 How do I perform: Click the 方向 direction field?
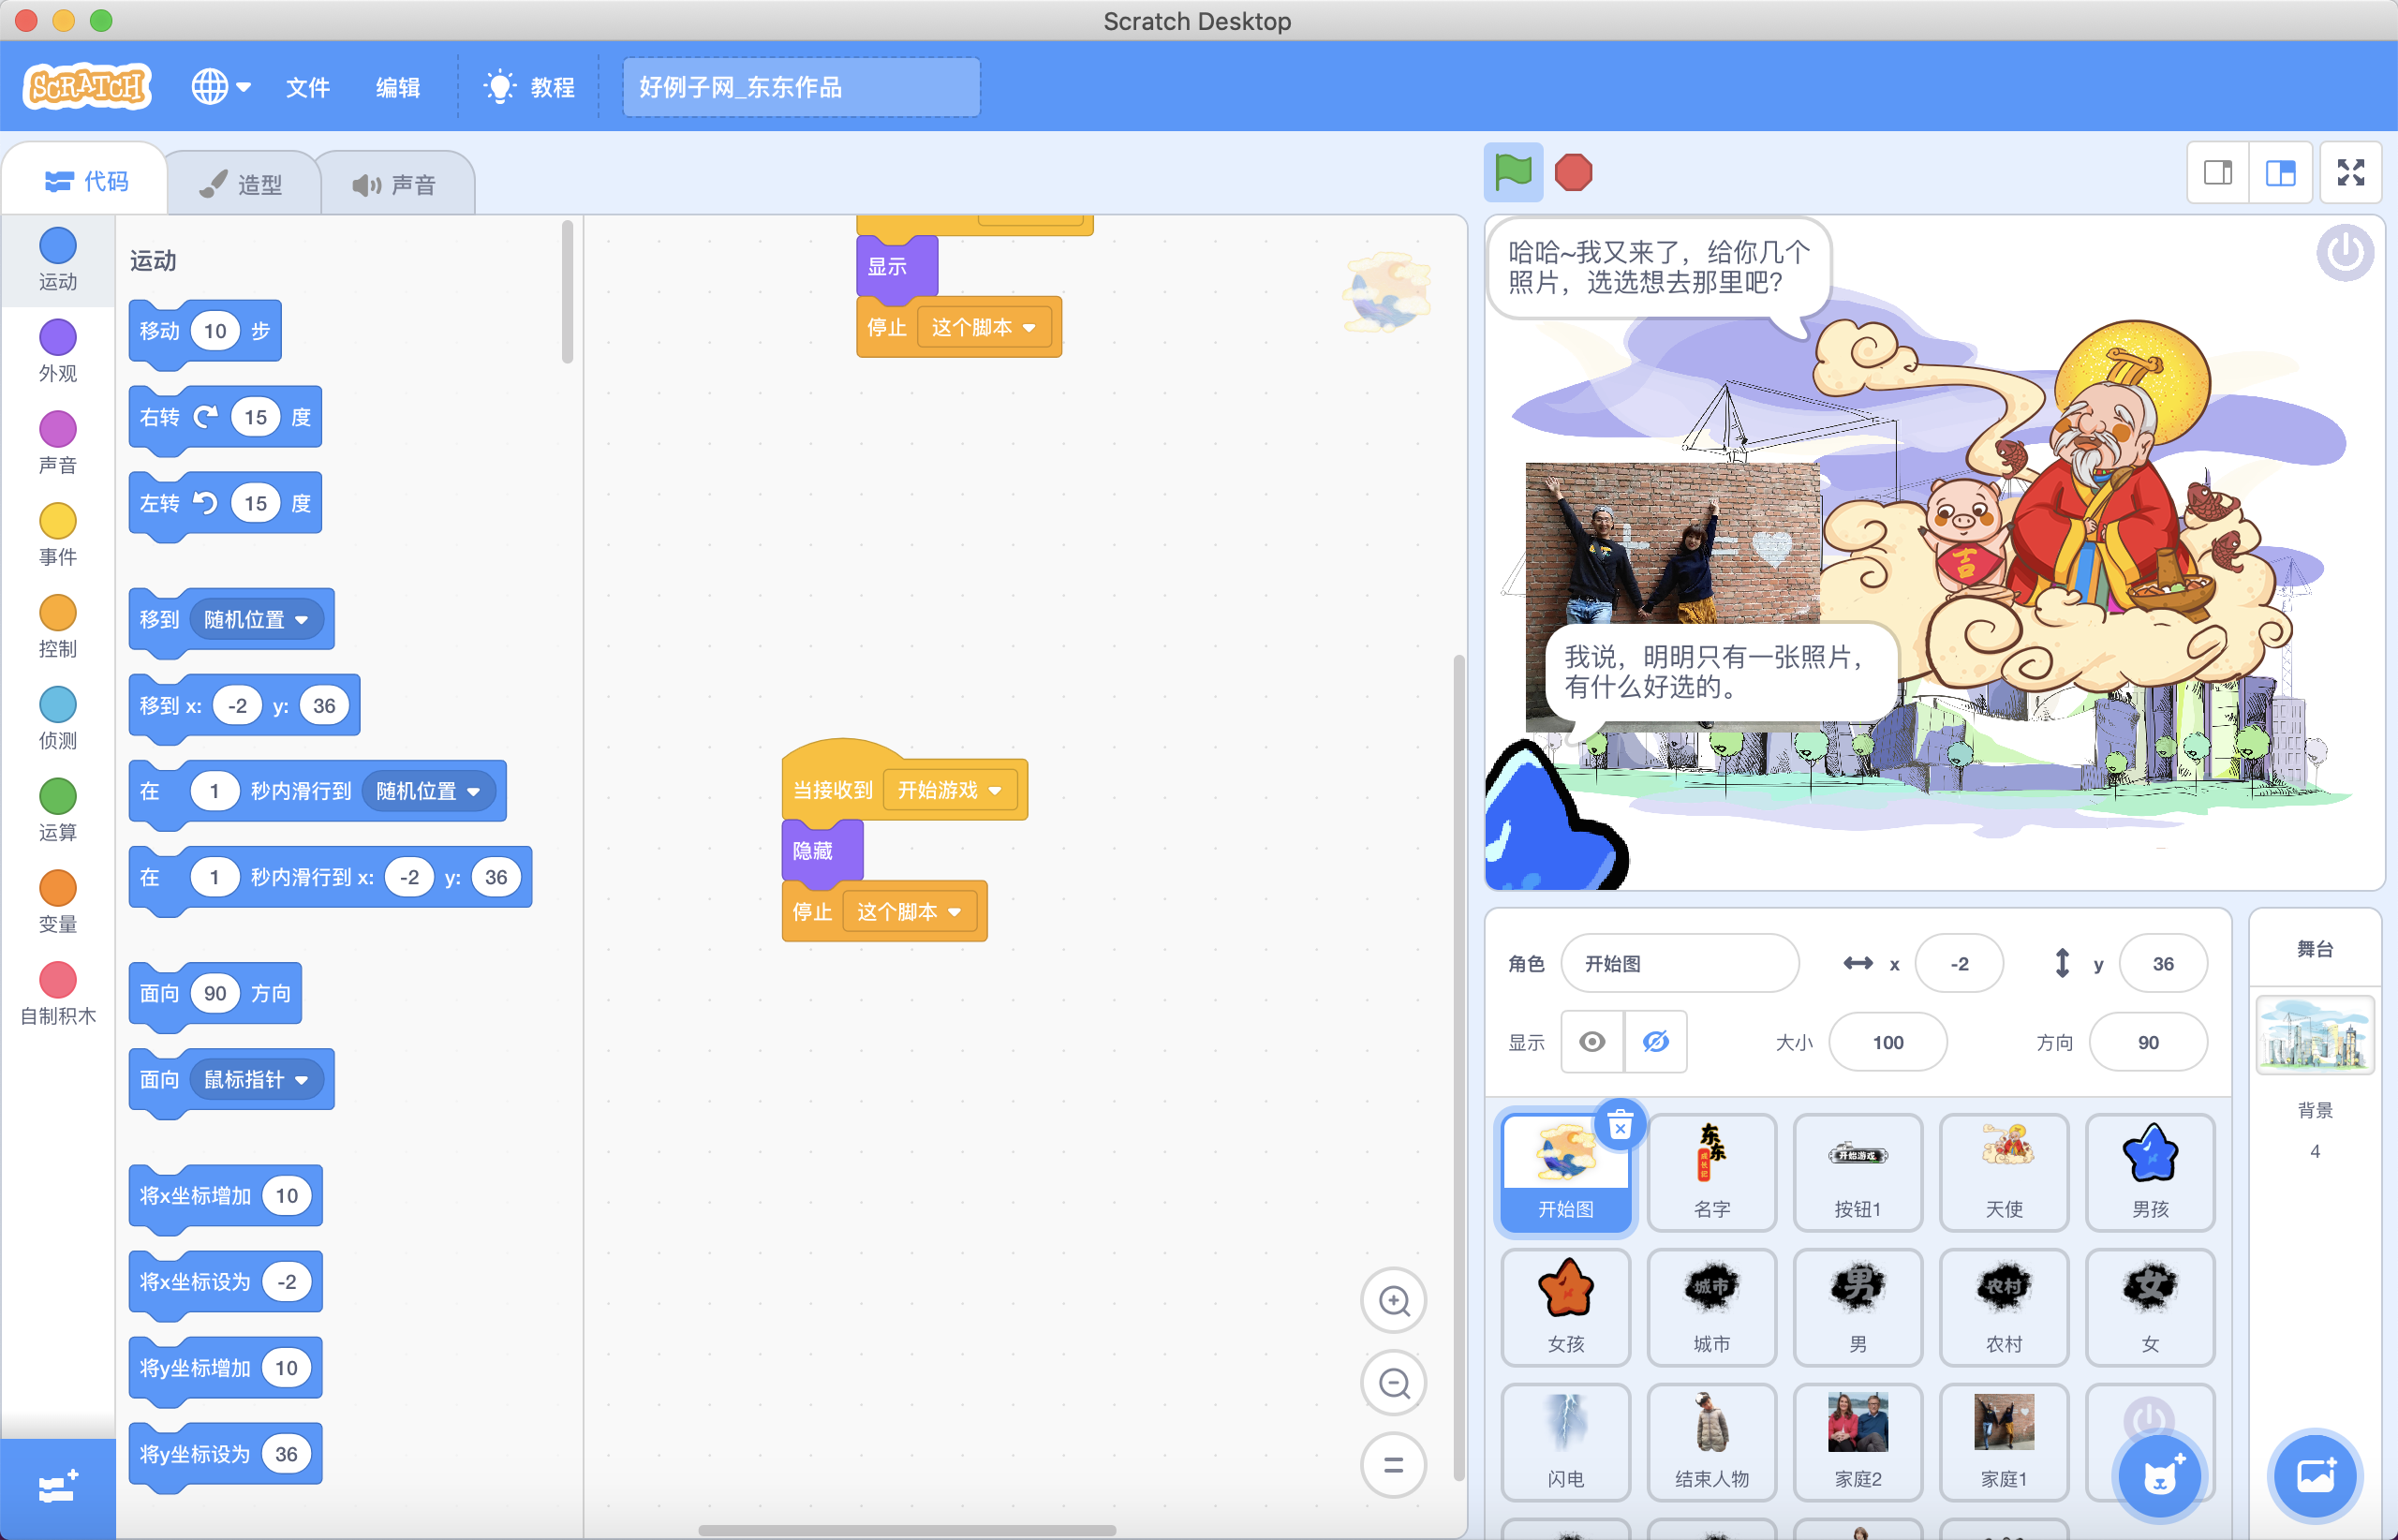2148,1042
